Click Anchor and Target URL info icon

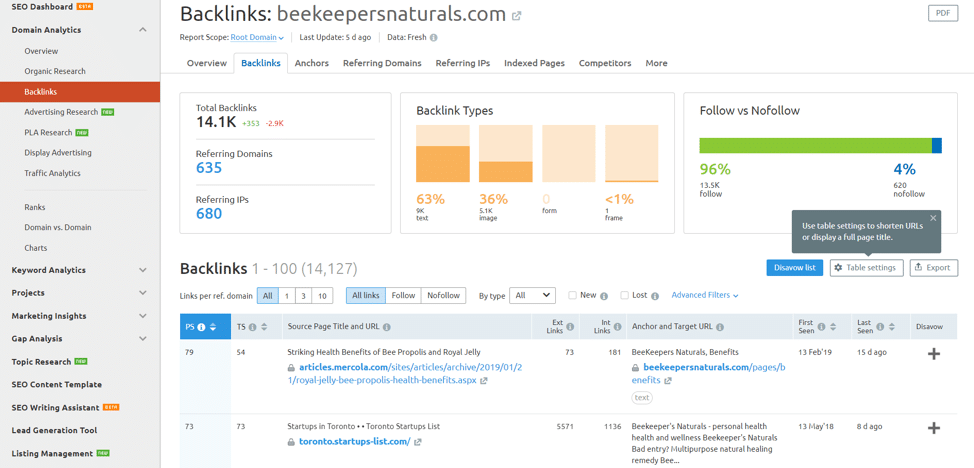[x=719, y=327]
